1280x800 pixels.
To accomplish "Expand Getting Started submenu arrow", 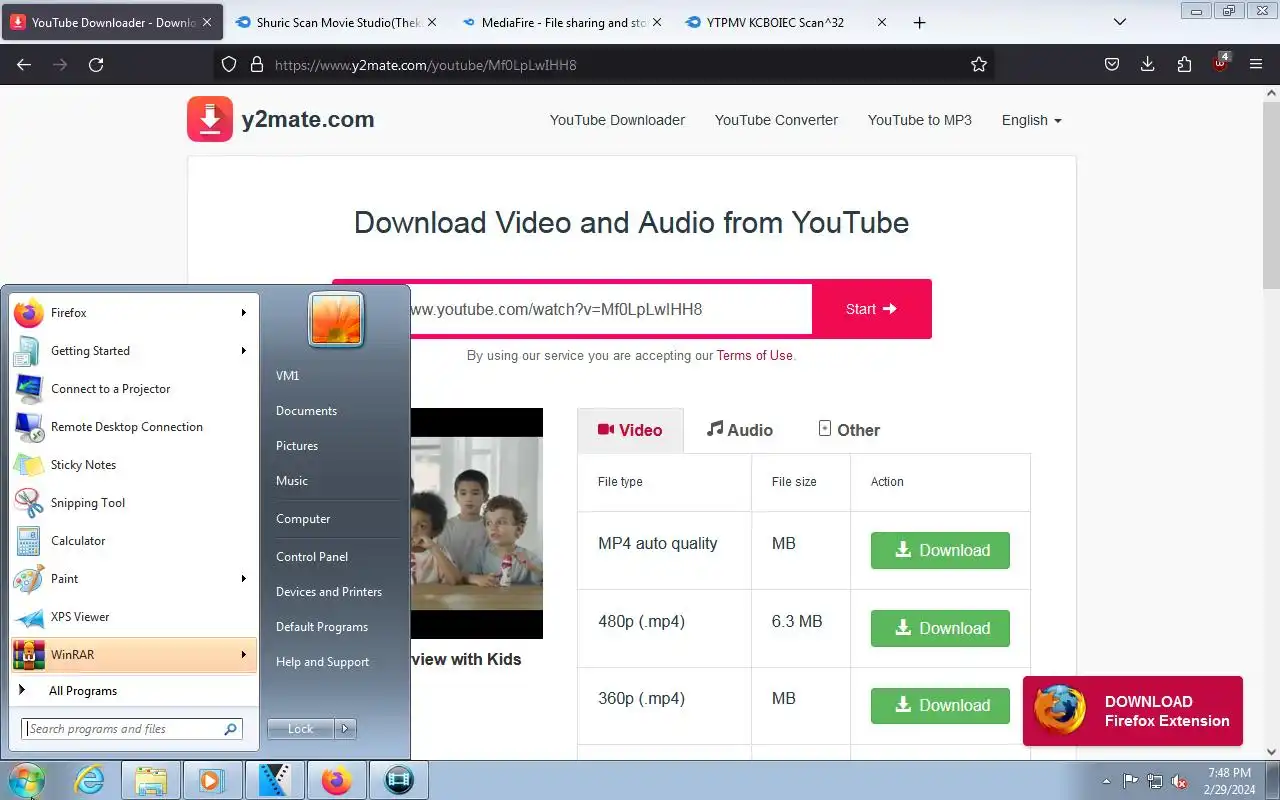I will point(243,351).
